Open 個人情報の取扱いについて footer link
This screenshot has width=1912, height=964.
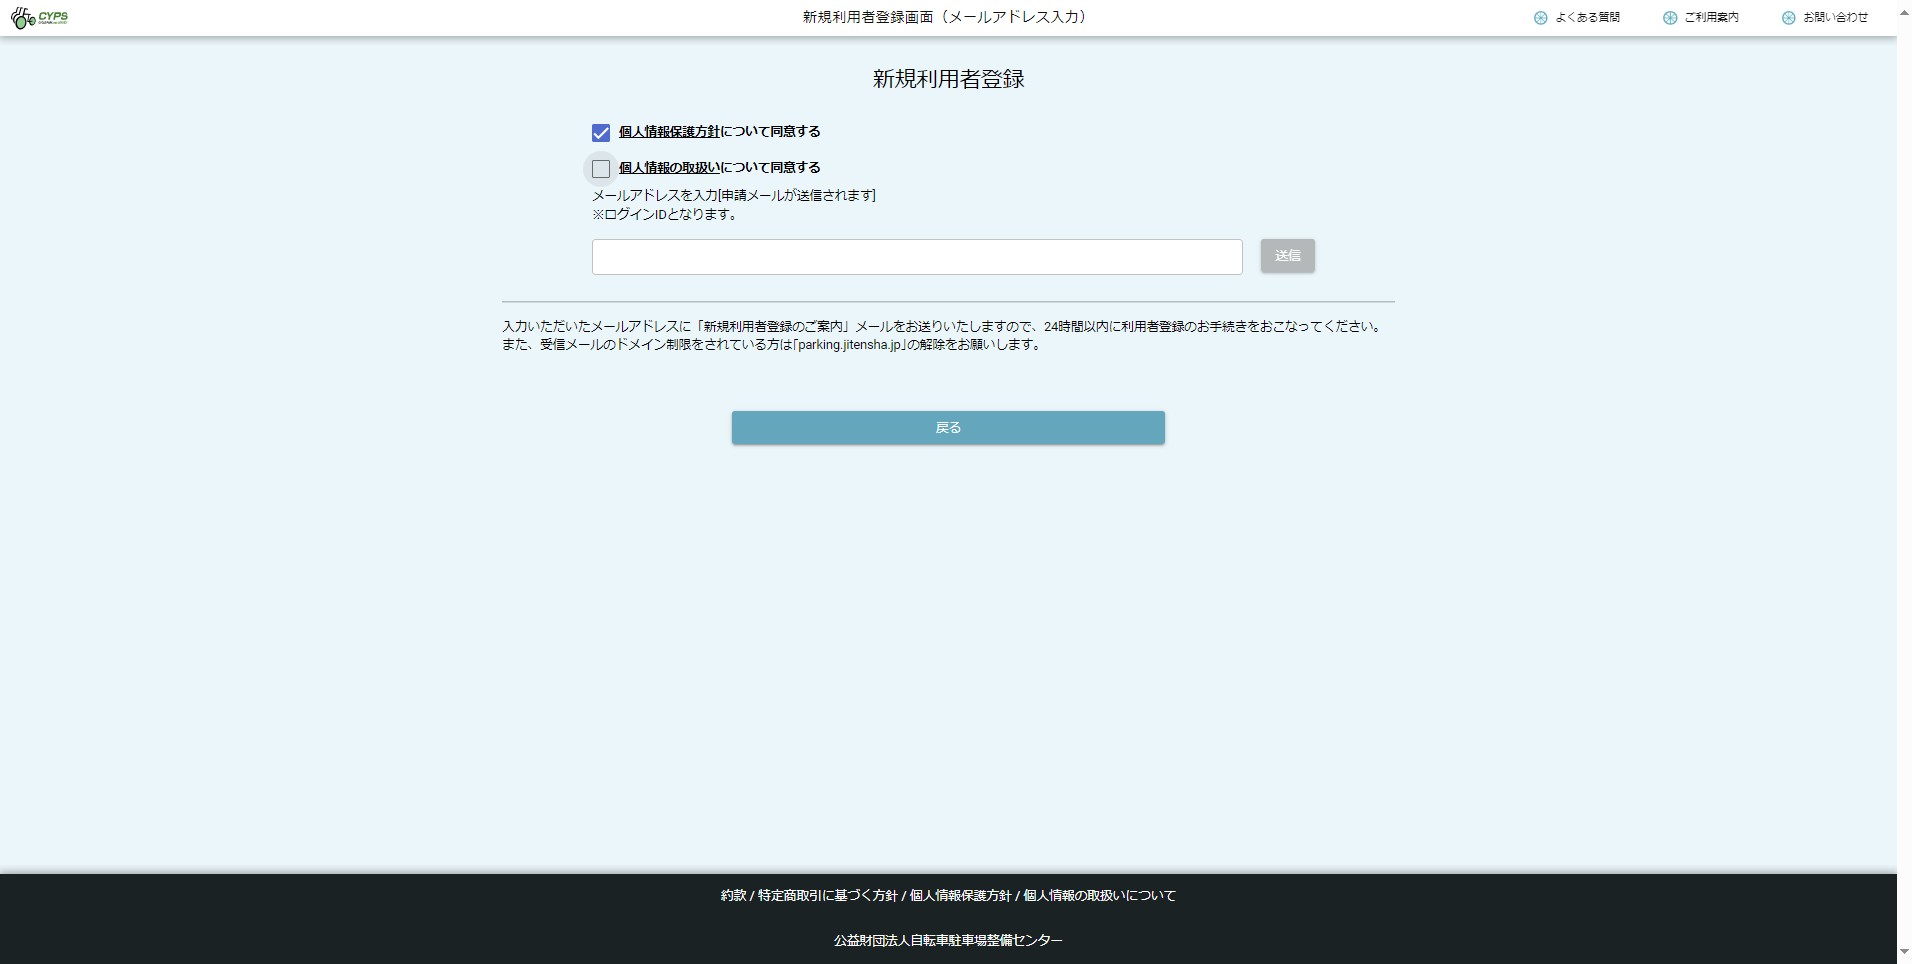tap(1099, 896)
